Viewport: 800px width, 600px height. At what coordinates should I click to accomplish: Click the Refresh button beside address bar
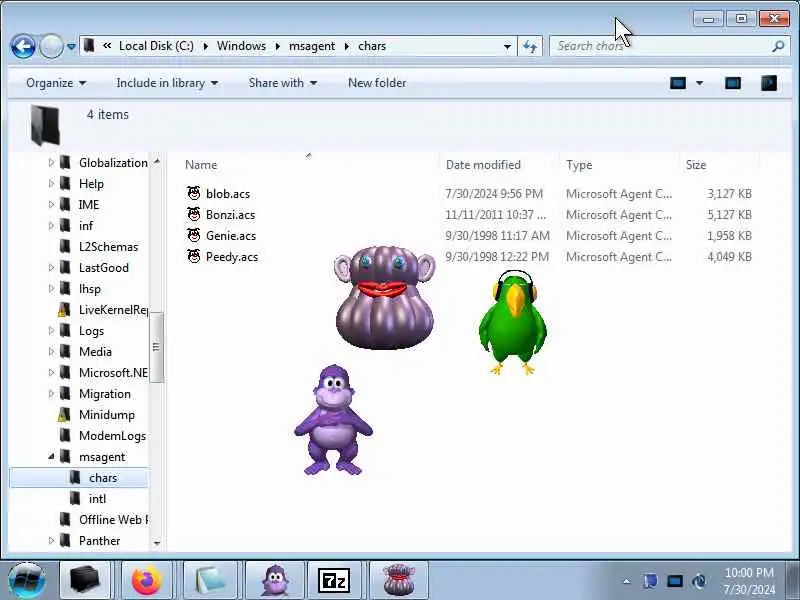[x=530, y=46]
